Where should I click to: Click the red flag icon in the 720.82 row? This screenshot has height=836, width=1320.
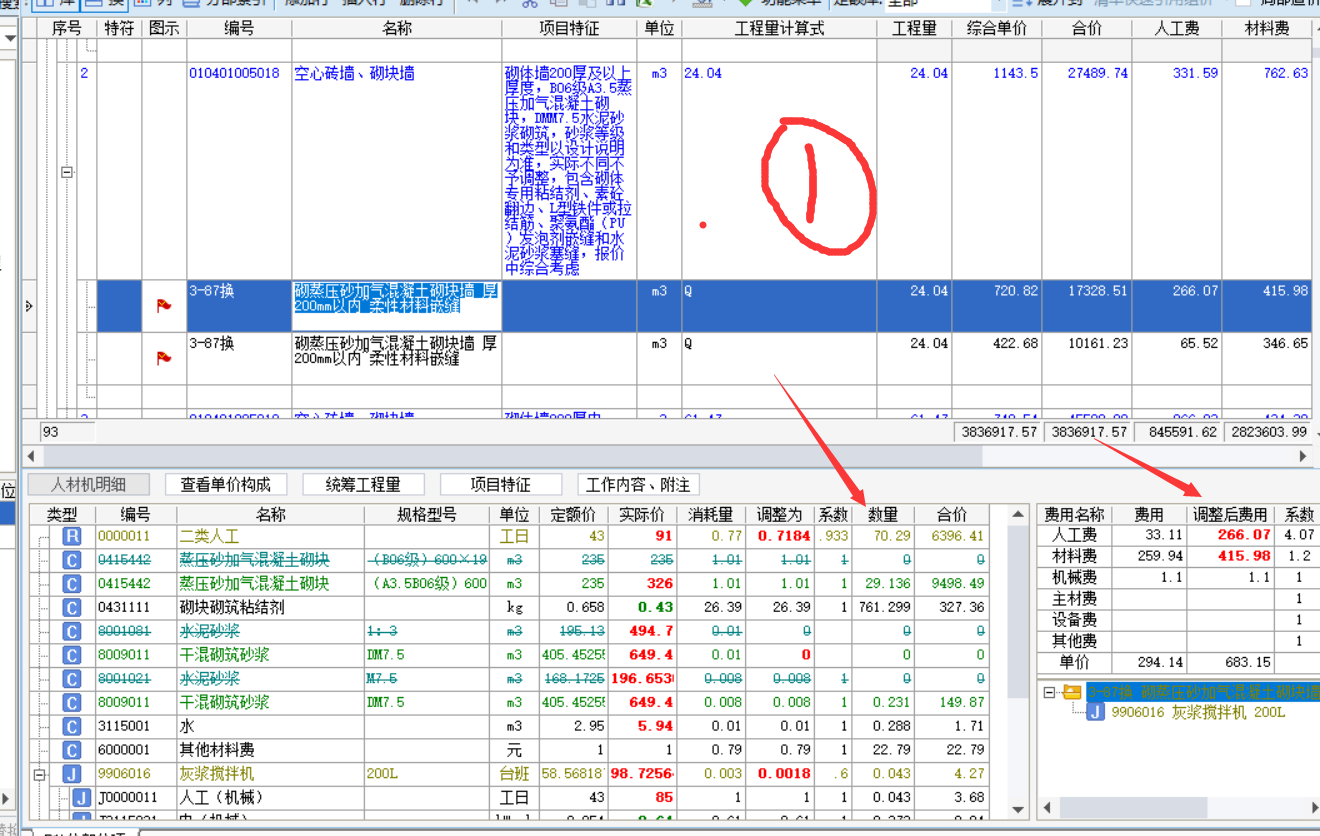tap(164, 307)
